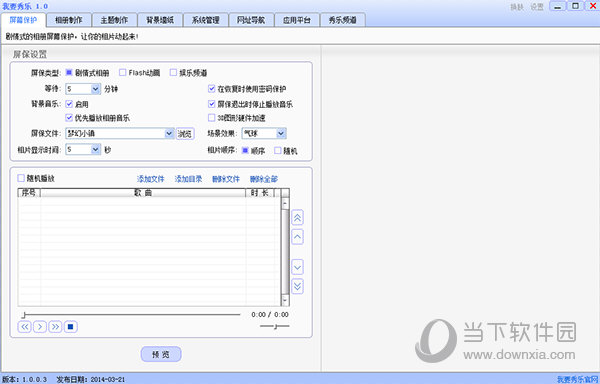The width and height of the screenshot is (600, 384).
Task: Move song to bottom of list
Action: point(297,286)
